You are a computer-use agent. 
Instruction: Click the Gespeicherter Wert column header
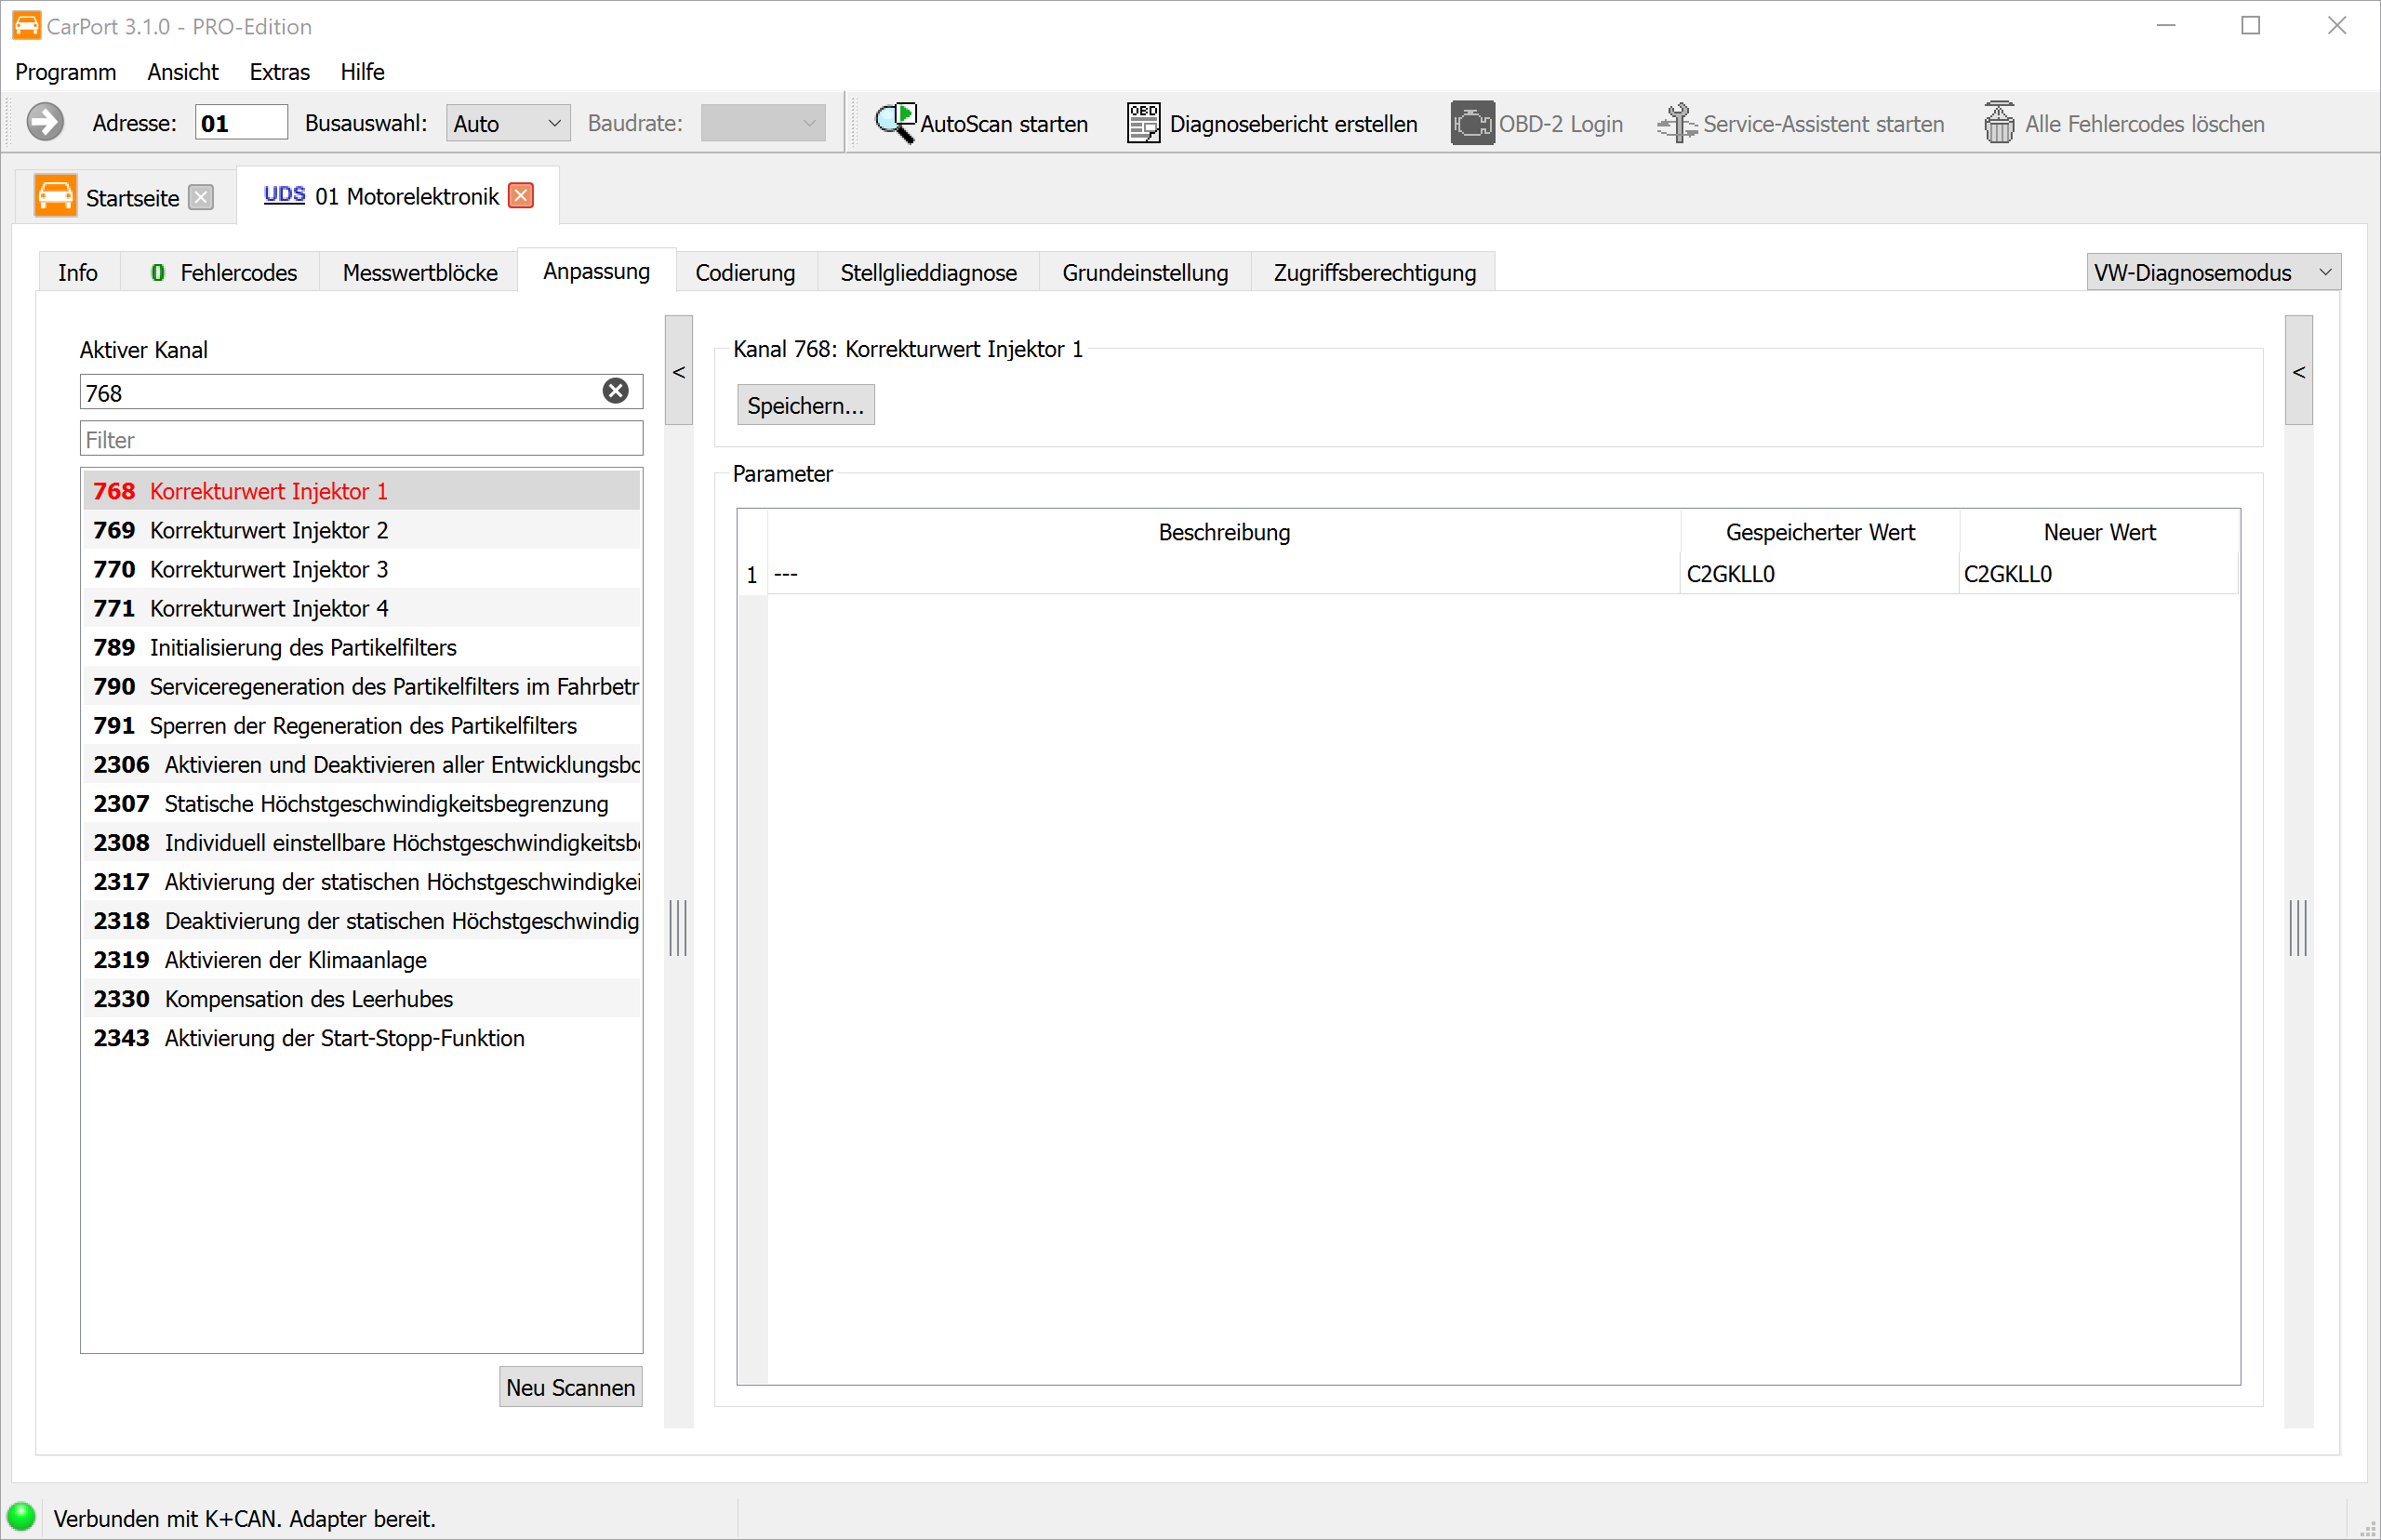click(1819, 532)
